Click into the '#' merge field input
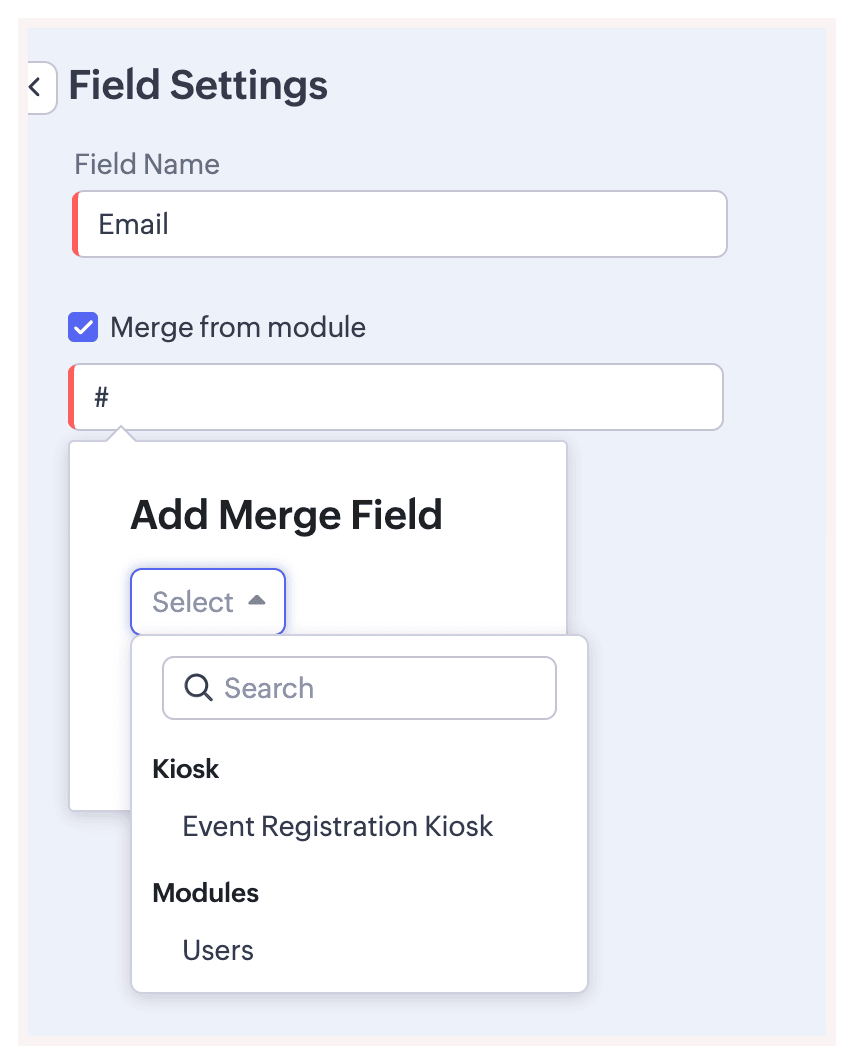 click(x=400, y=398)
